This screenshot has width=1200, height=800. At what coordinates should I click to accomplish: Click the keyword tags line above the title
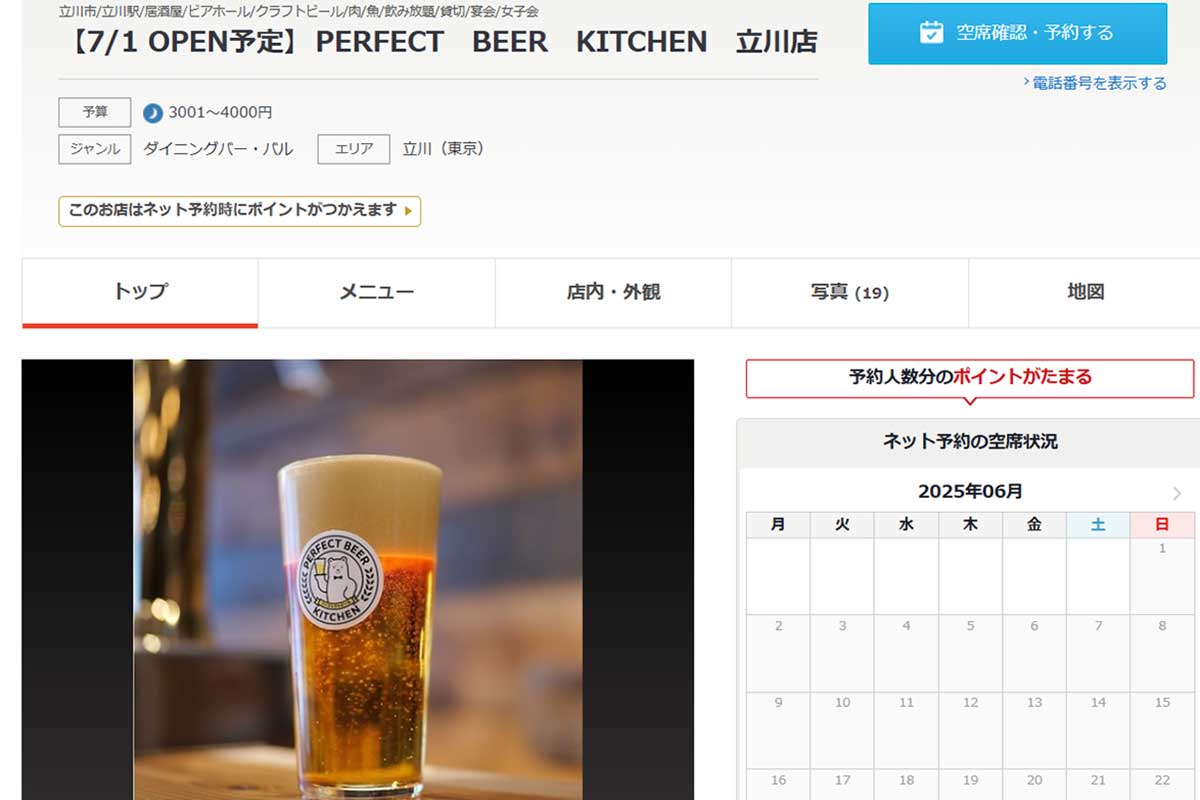coord(299,12)
